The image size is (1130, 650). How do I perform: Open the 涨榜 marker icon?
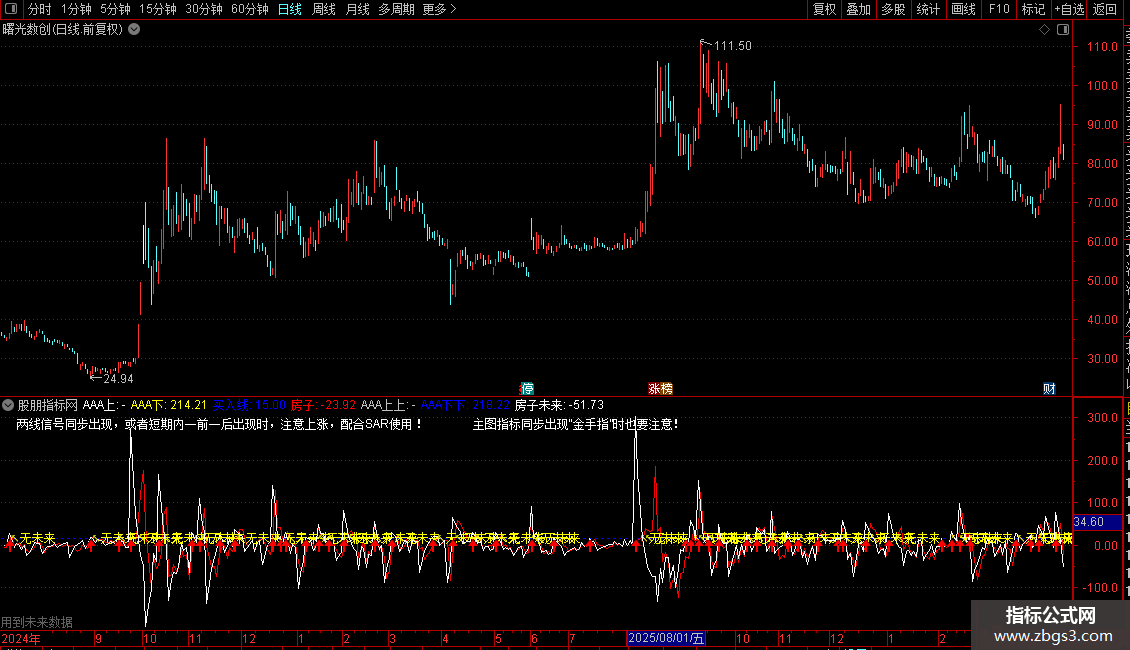pos(660,388)
